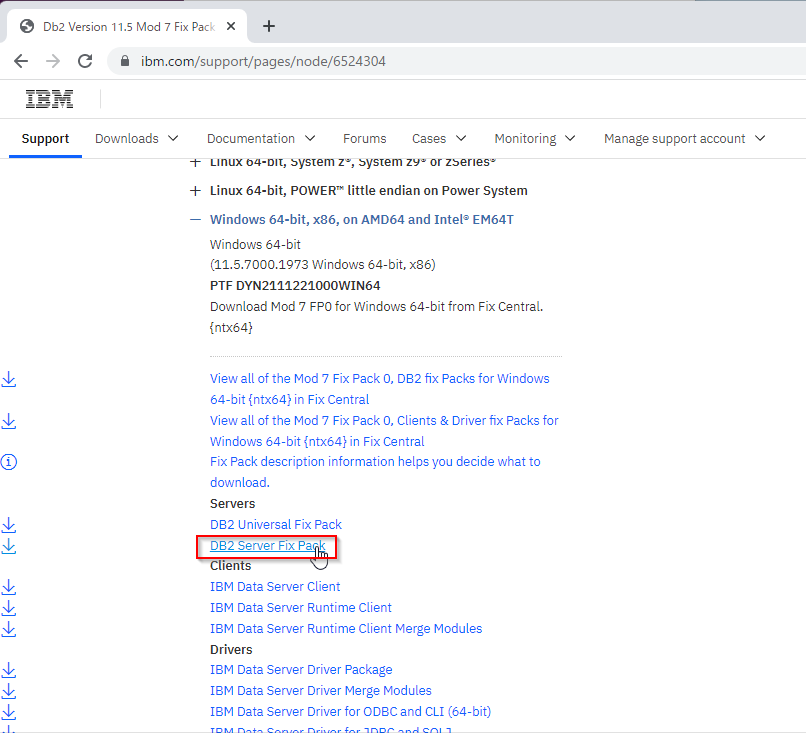This screenshot has width=806, height=733.
Task: Click the topmost download icon in the left sidebar
Action: point(9,379)
